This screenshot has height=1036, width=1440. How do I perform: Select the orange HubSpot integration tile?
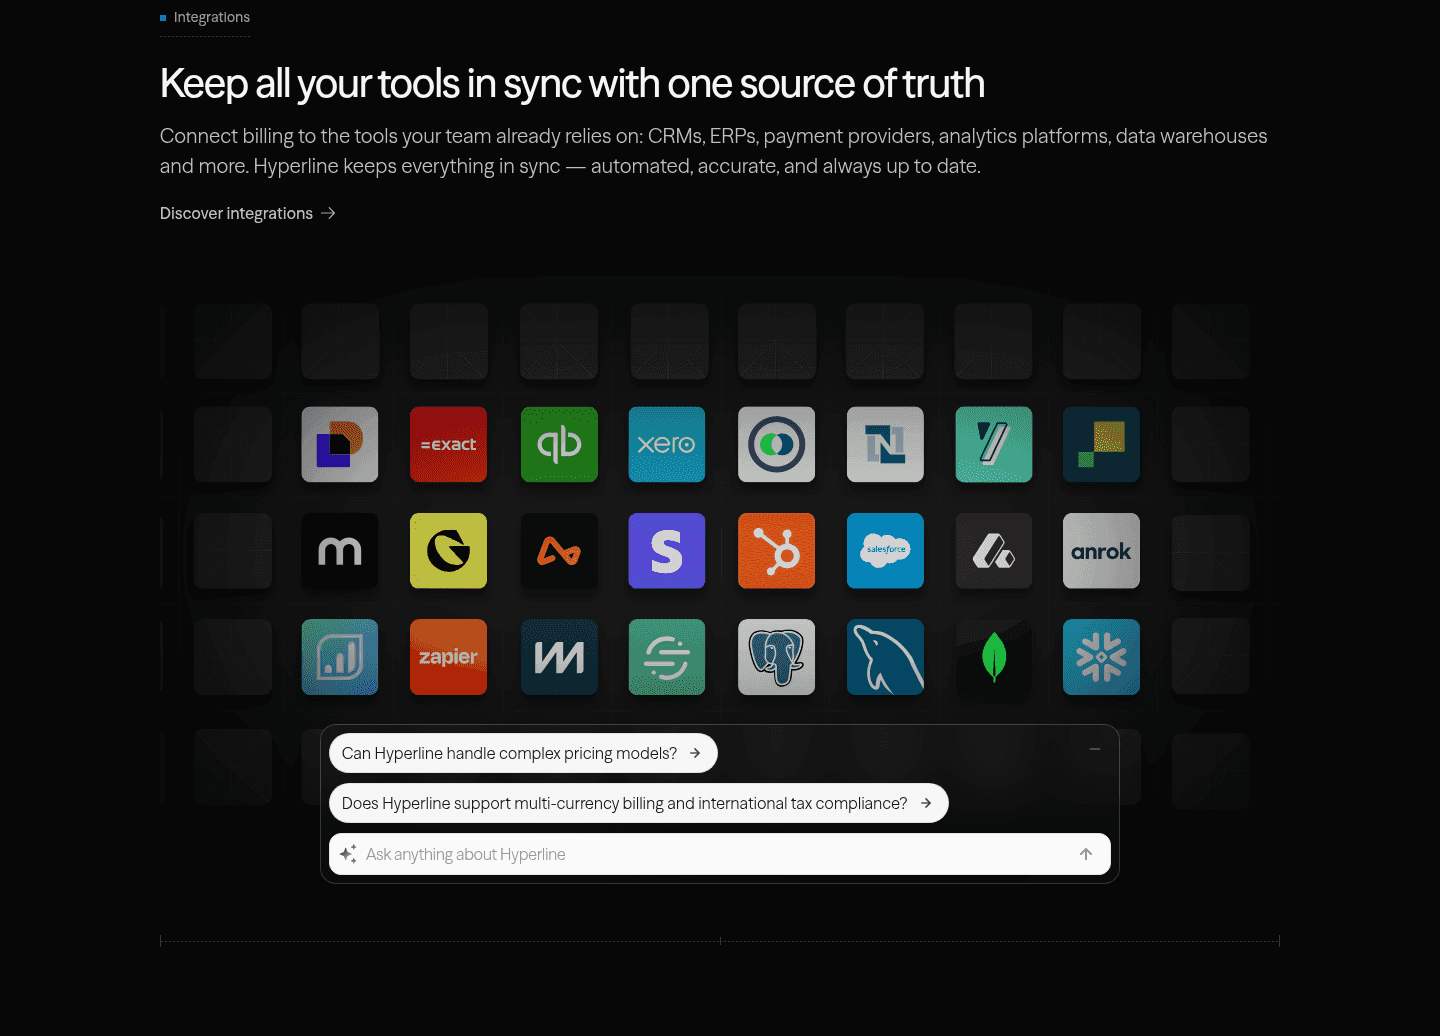(x=776, y=551)
